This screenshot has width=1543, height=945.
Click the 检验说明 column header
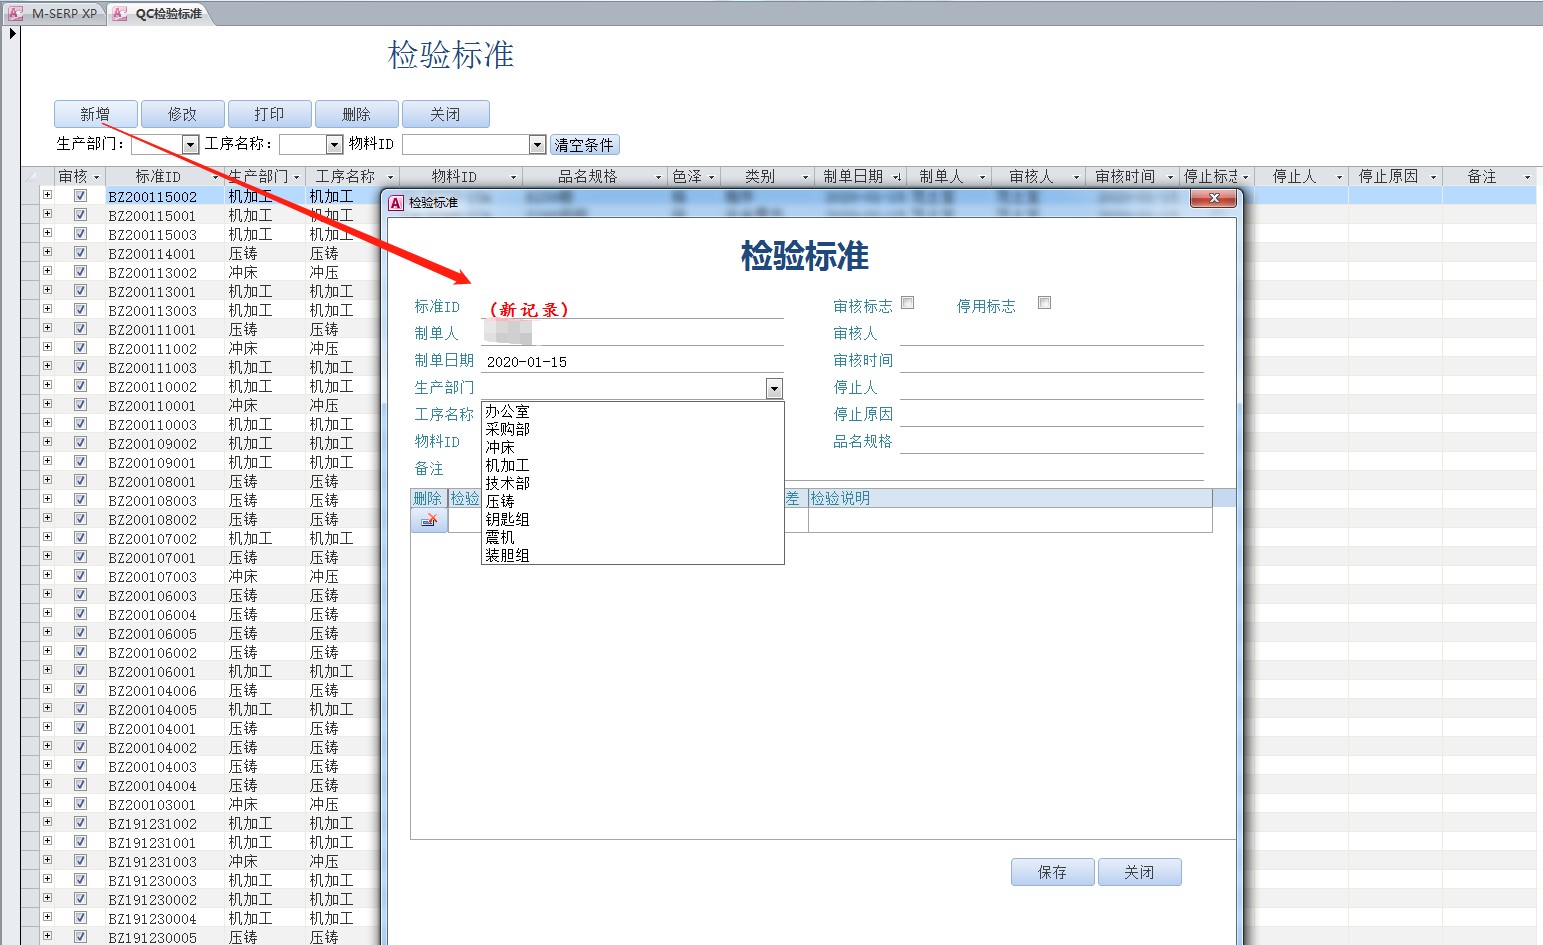click(1010, 498)
